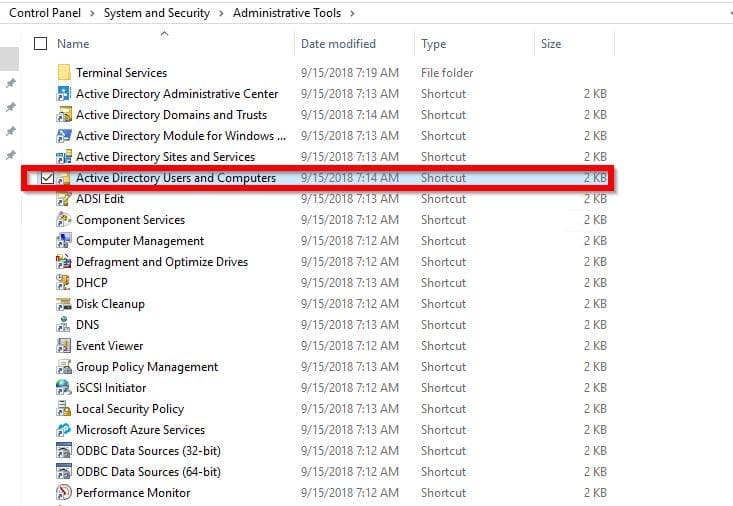Screen dimensions: 733x506
Task: Sort by the Date modified column header
Action: 338,44
